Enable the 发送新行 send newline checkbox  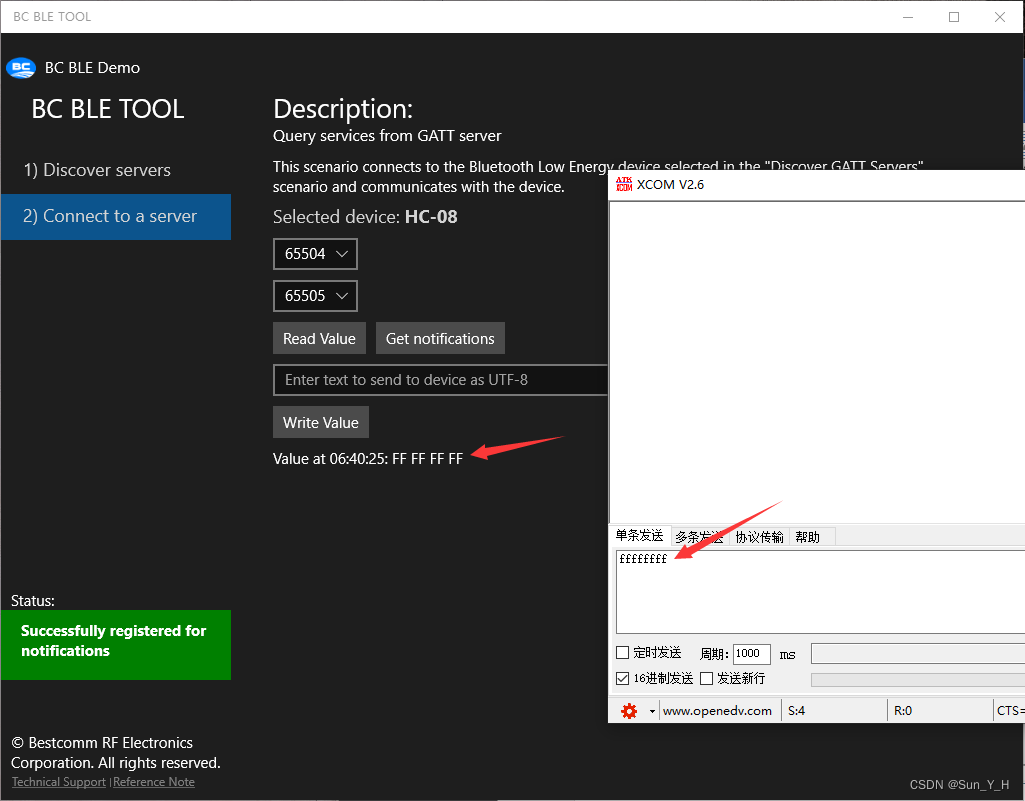[706, 678]
